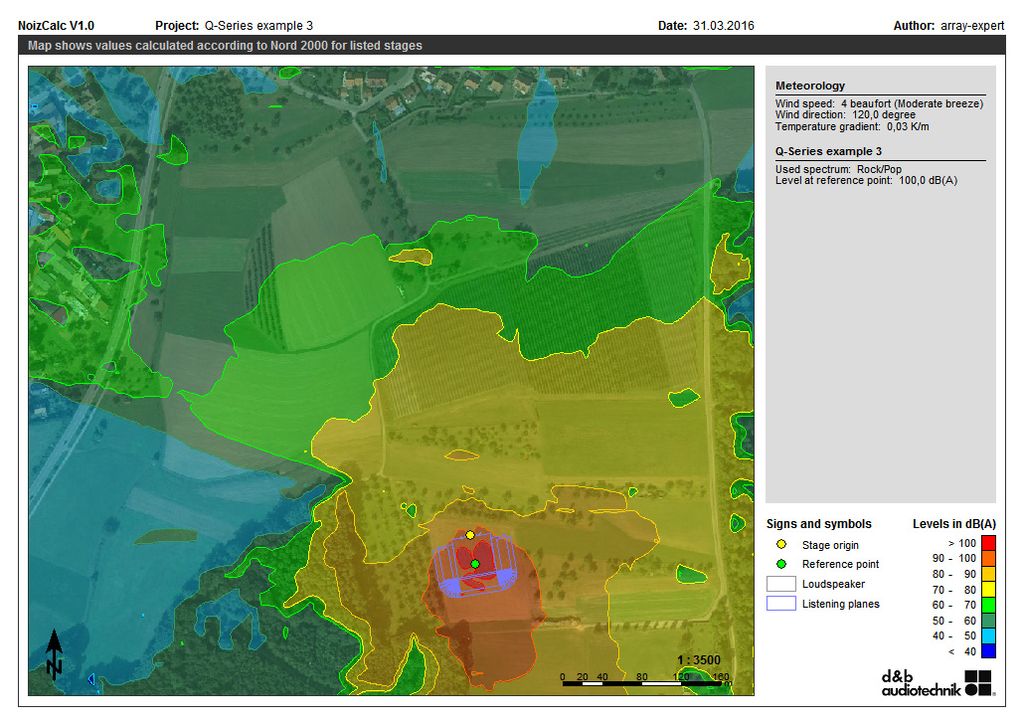
Task: Pick the bright green 60-70 dB(A) swatch
Action: click(x=987, y=605)
